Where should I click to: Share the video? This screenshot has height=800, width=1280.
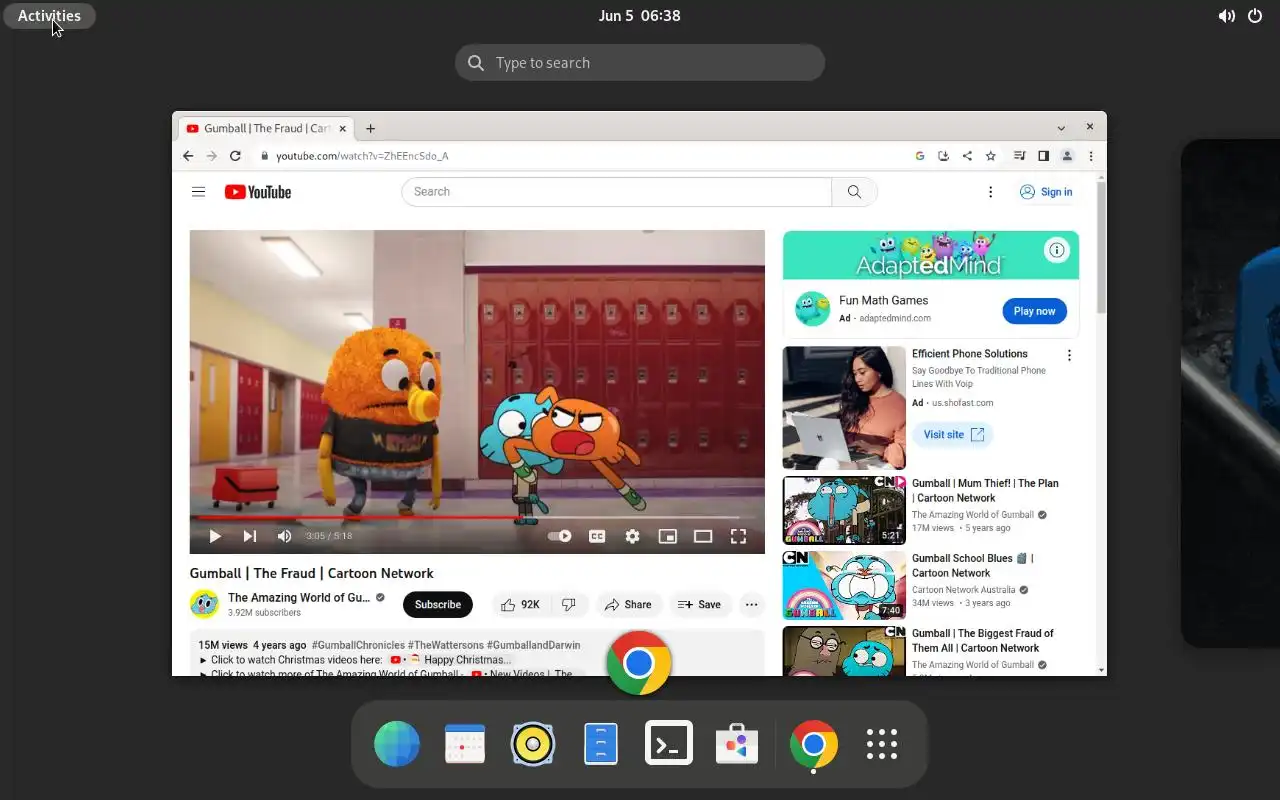(x=628, y=604)
